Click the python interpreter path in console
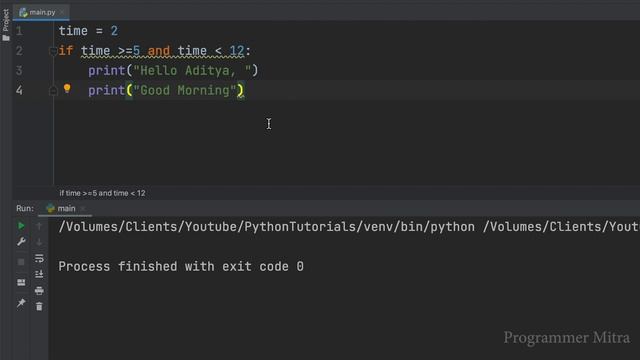The width and height of the screenshot is (640, 360). tap(267, 227)
